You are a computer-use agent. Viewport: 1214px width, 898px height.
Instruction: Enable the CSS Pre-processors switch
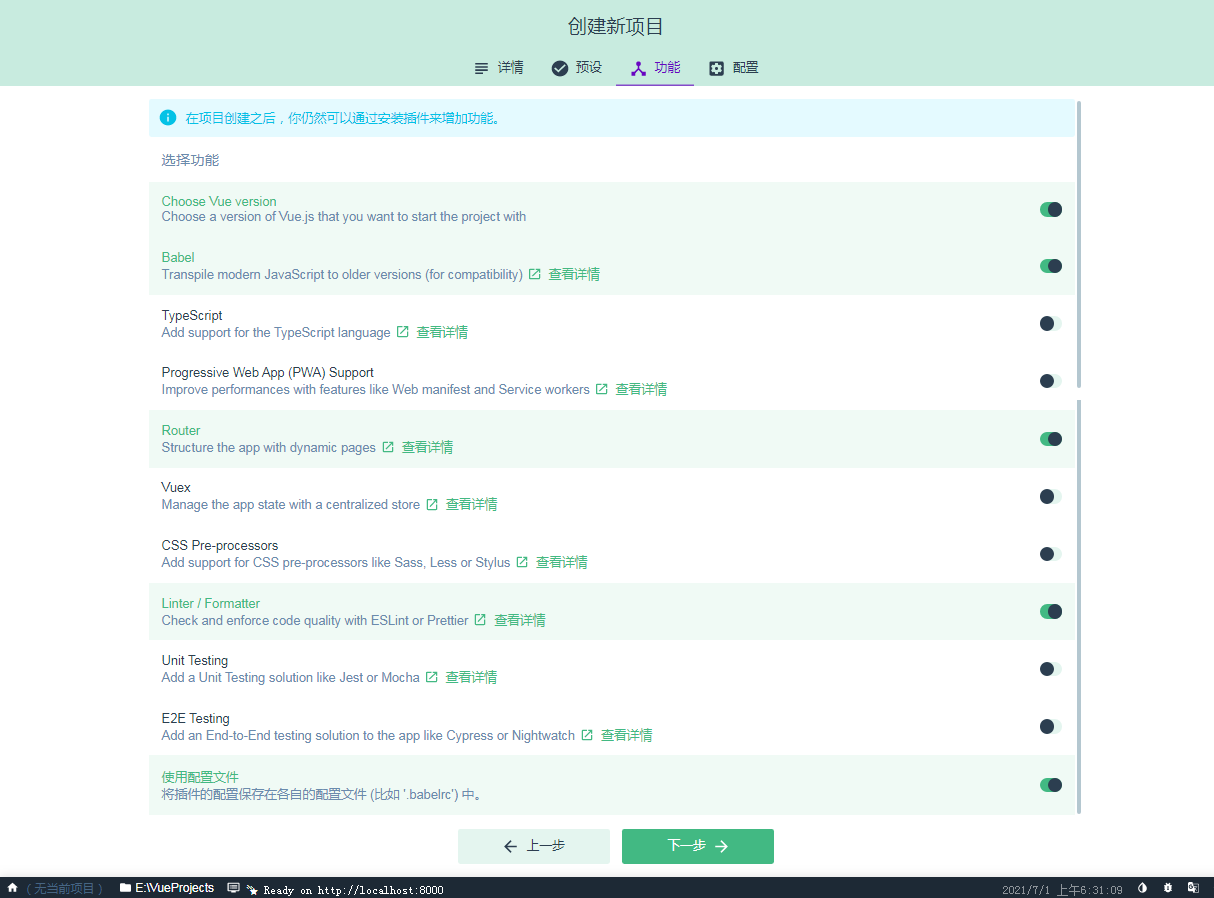1051,554
